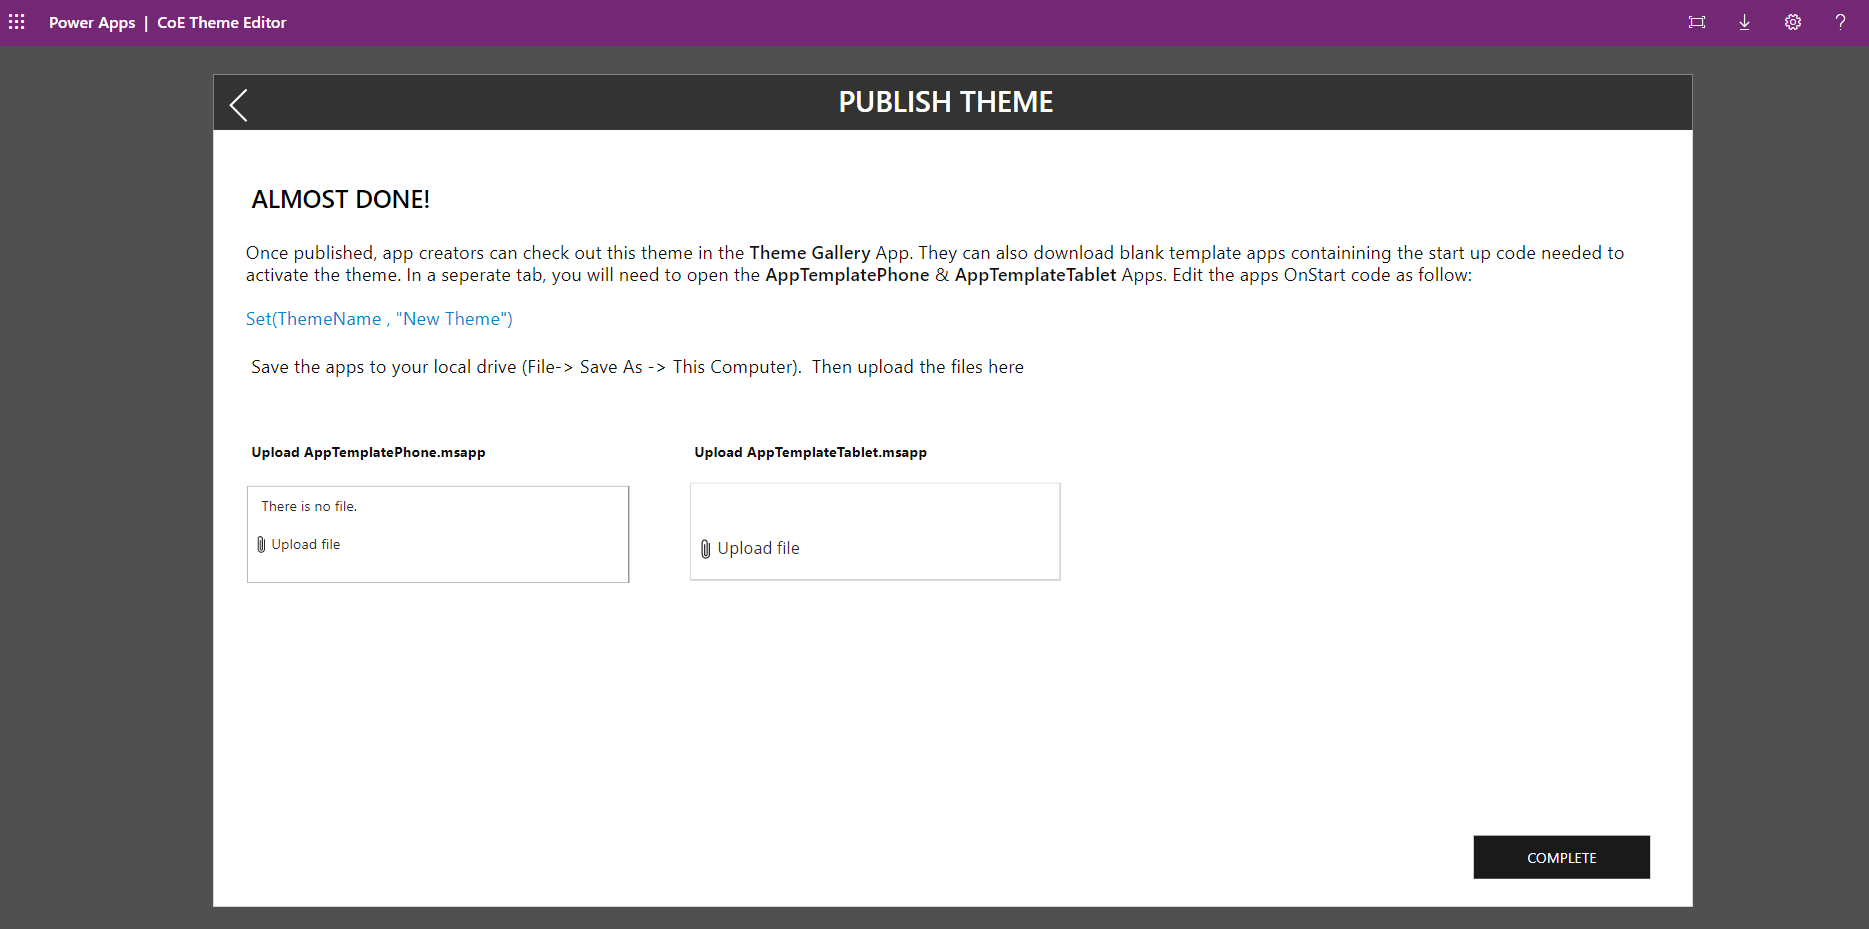This screenshot has width=1869, height=929.
Task: Click the fit to screen icon
Action: tap(1696, 22)
